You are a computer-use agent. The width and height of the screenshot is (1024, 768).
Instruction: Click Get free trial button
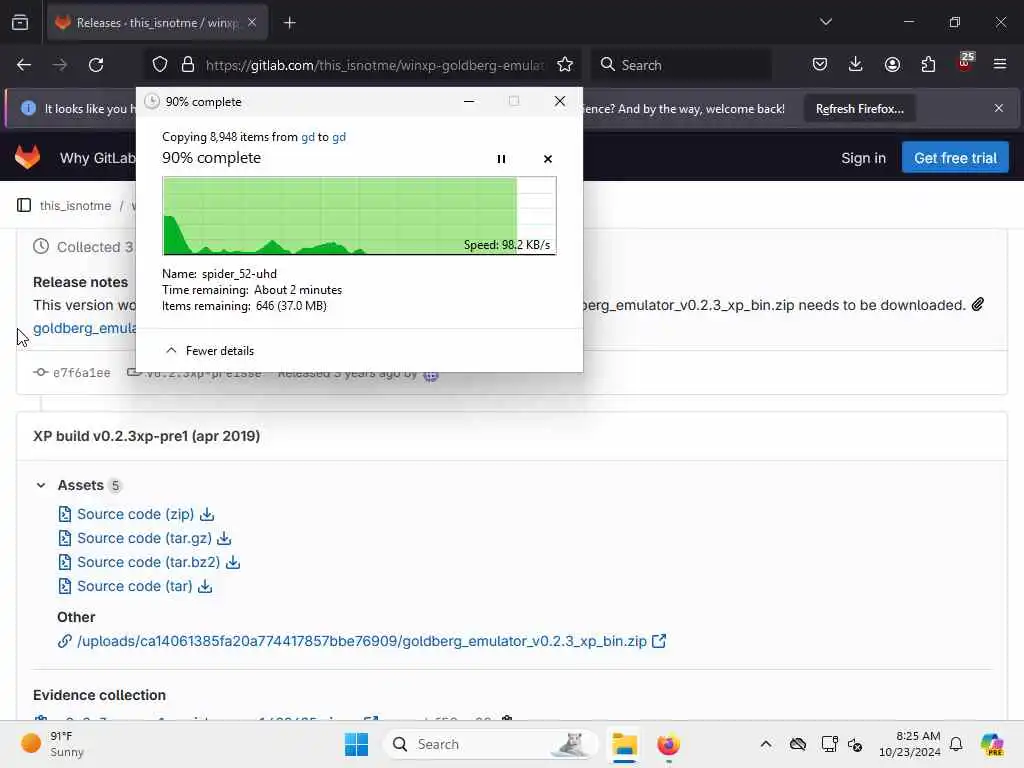click(955, 158)
